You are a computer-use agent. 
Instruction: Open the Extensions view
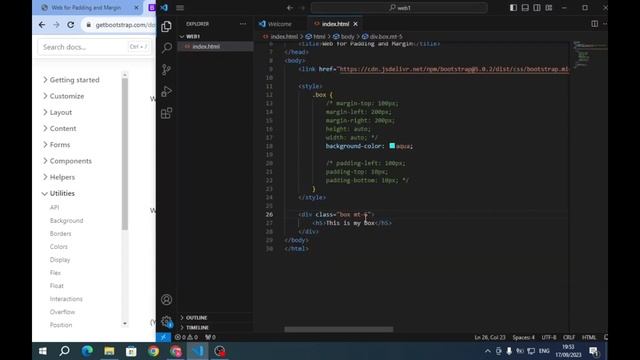coord(166,113)
